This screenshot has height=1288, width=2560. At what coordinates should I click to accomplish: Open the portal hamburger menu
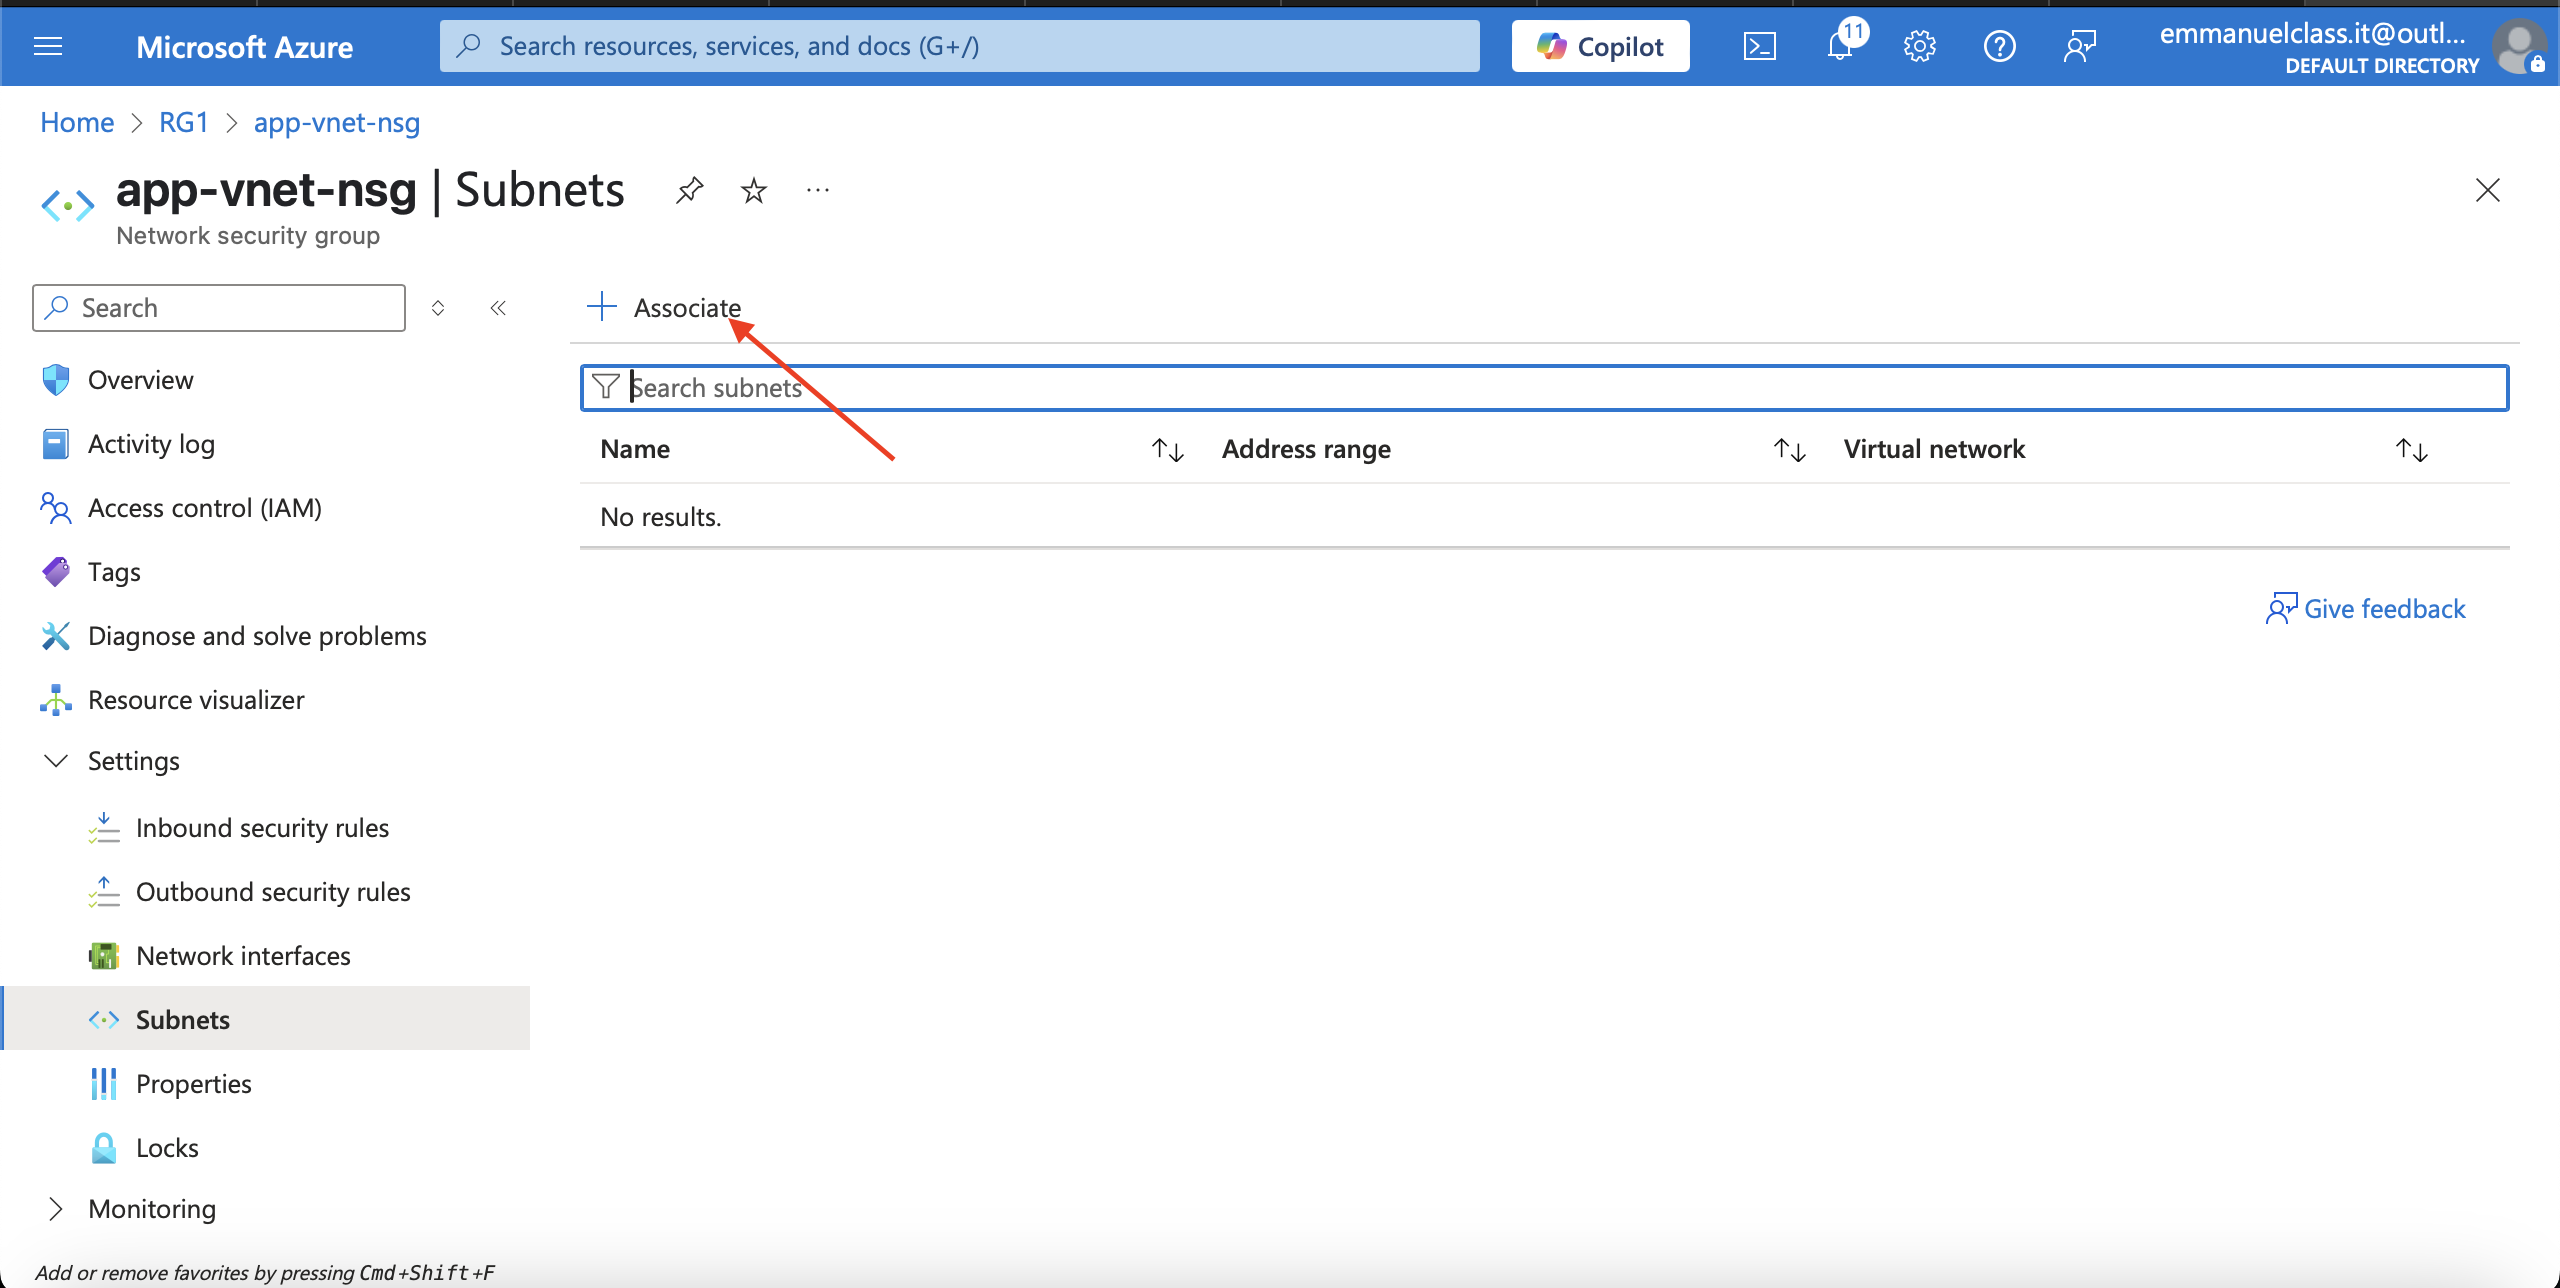point(48,46)
